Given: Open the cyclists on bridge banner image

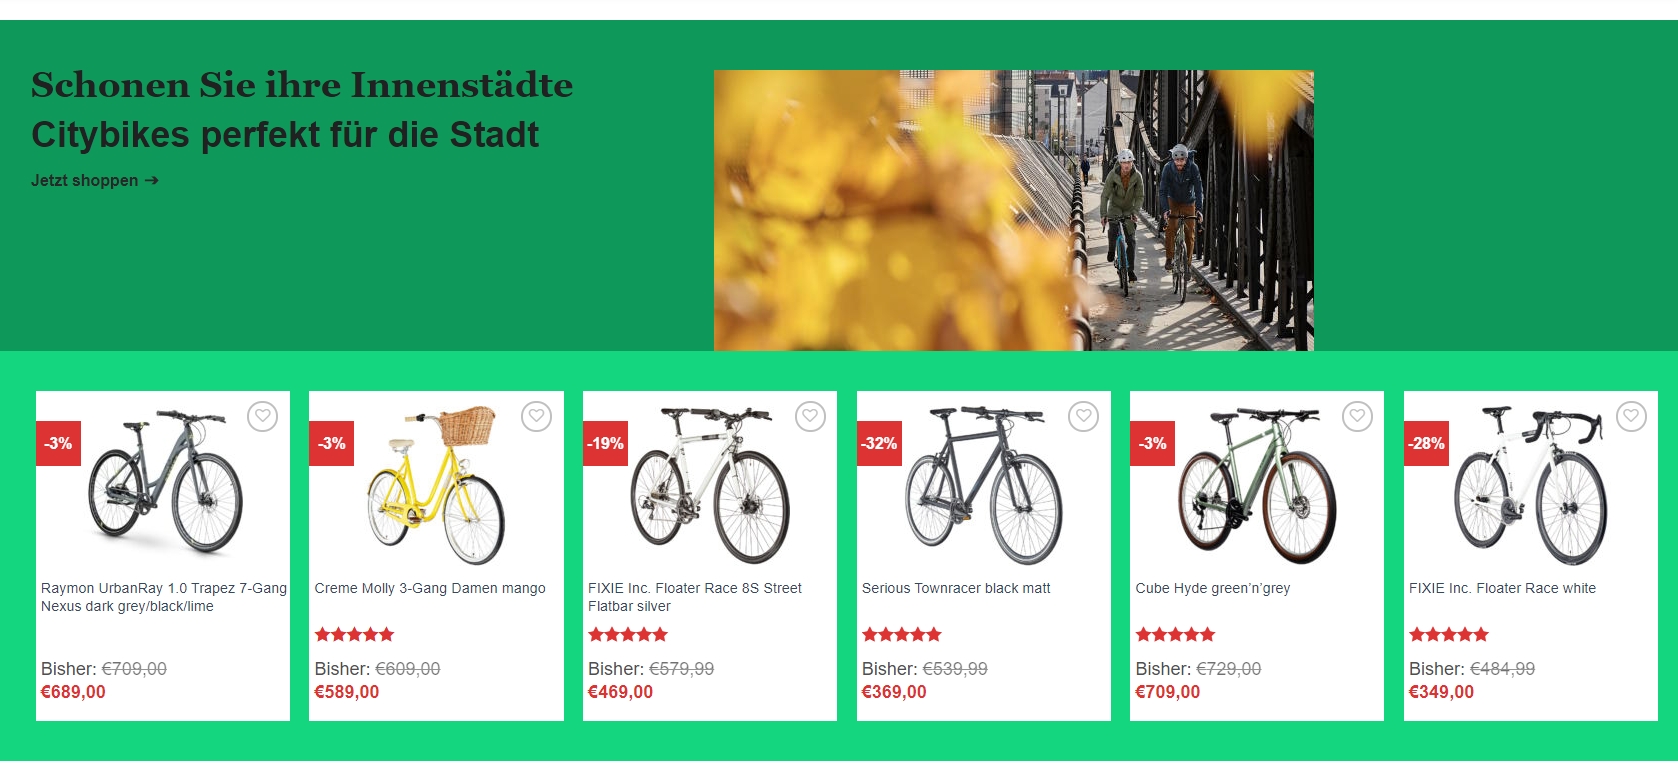Looking at the screenshot, I should pos(1013,210).
